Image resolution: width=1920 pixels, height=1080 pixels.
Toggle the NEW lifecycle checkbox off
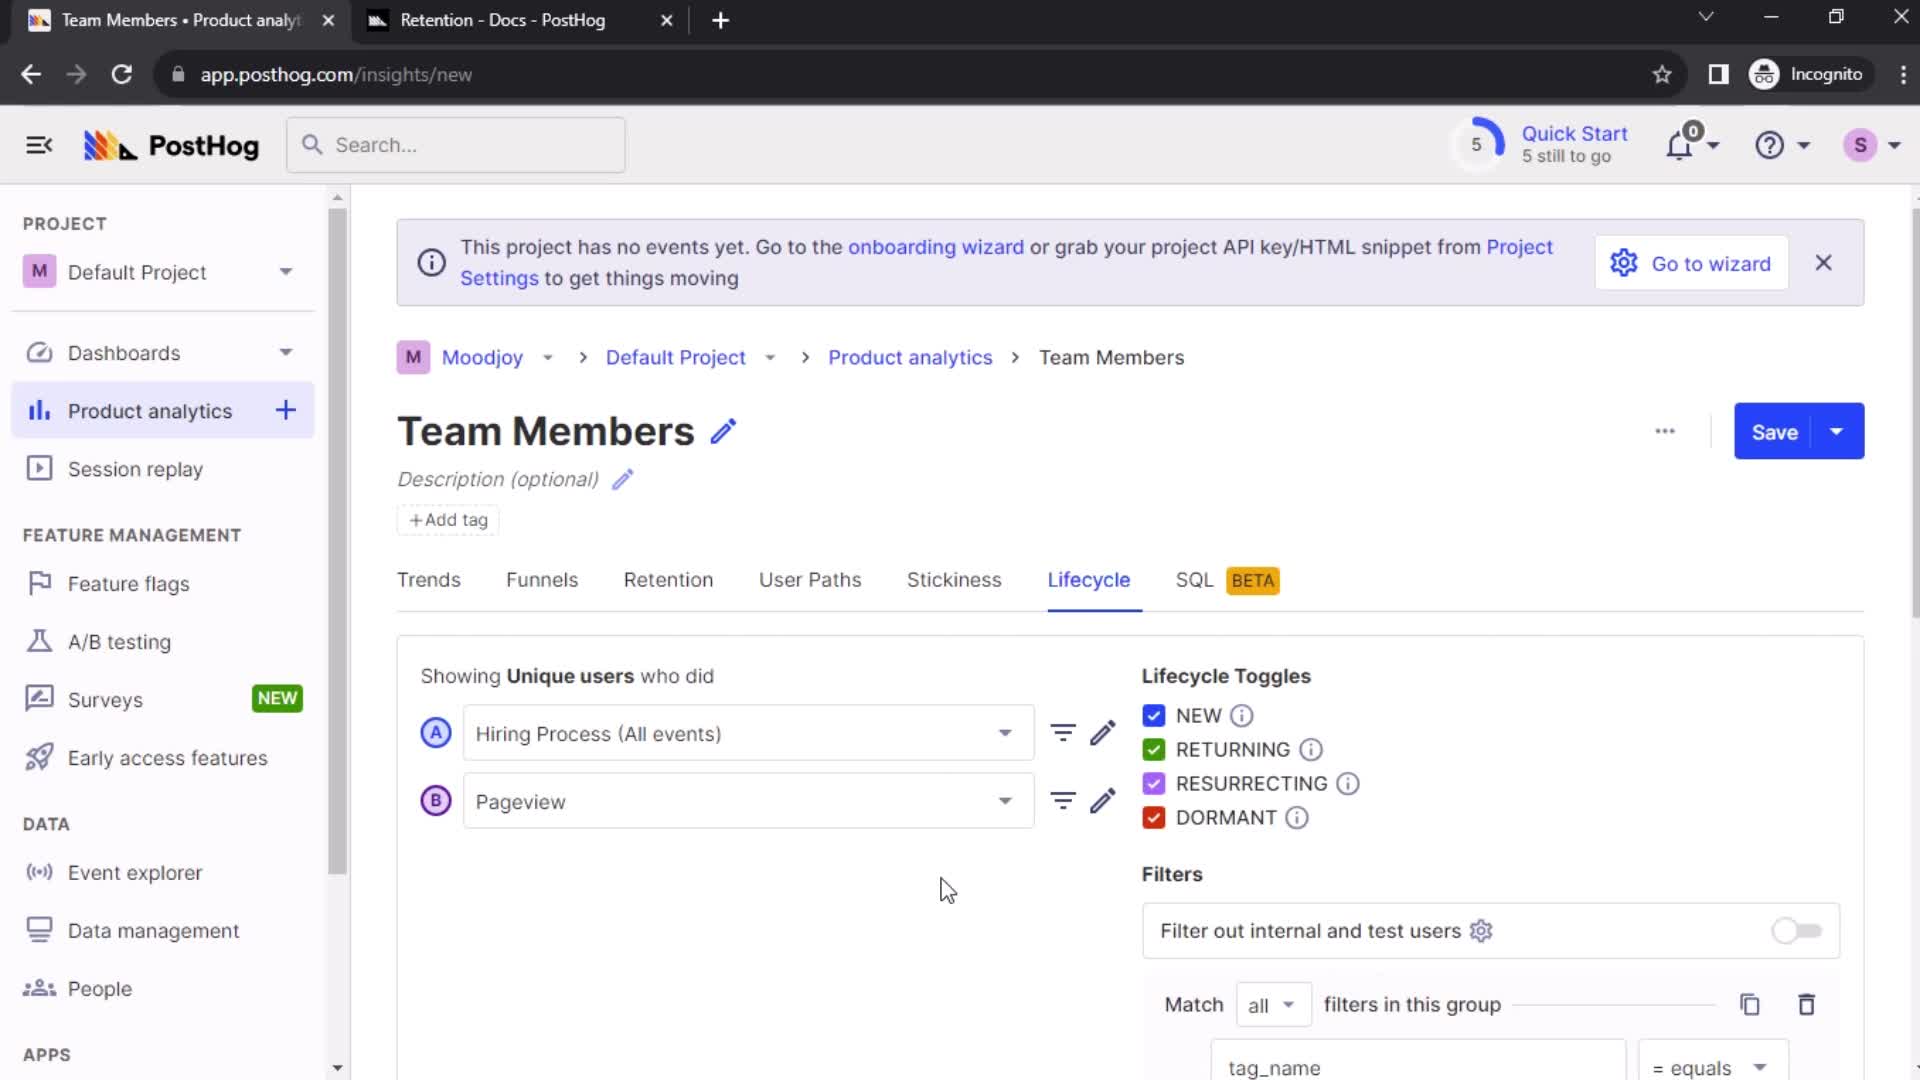1154,715
